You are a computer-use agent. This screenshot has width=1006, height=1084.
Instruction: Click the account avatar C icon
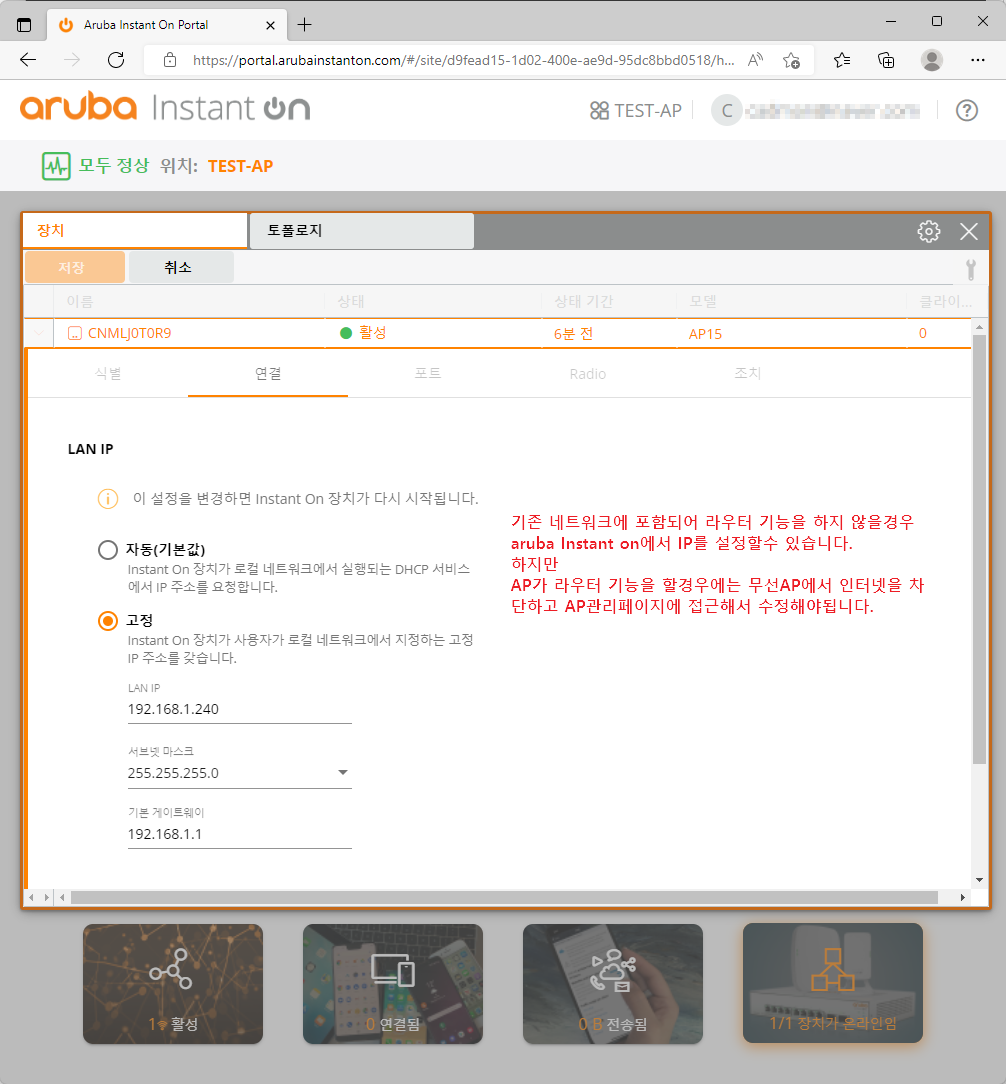pos(727,111)
